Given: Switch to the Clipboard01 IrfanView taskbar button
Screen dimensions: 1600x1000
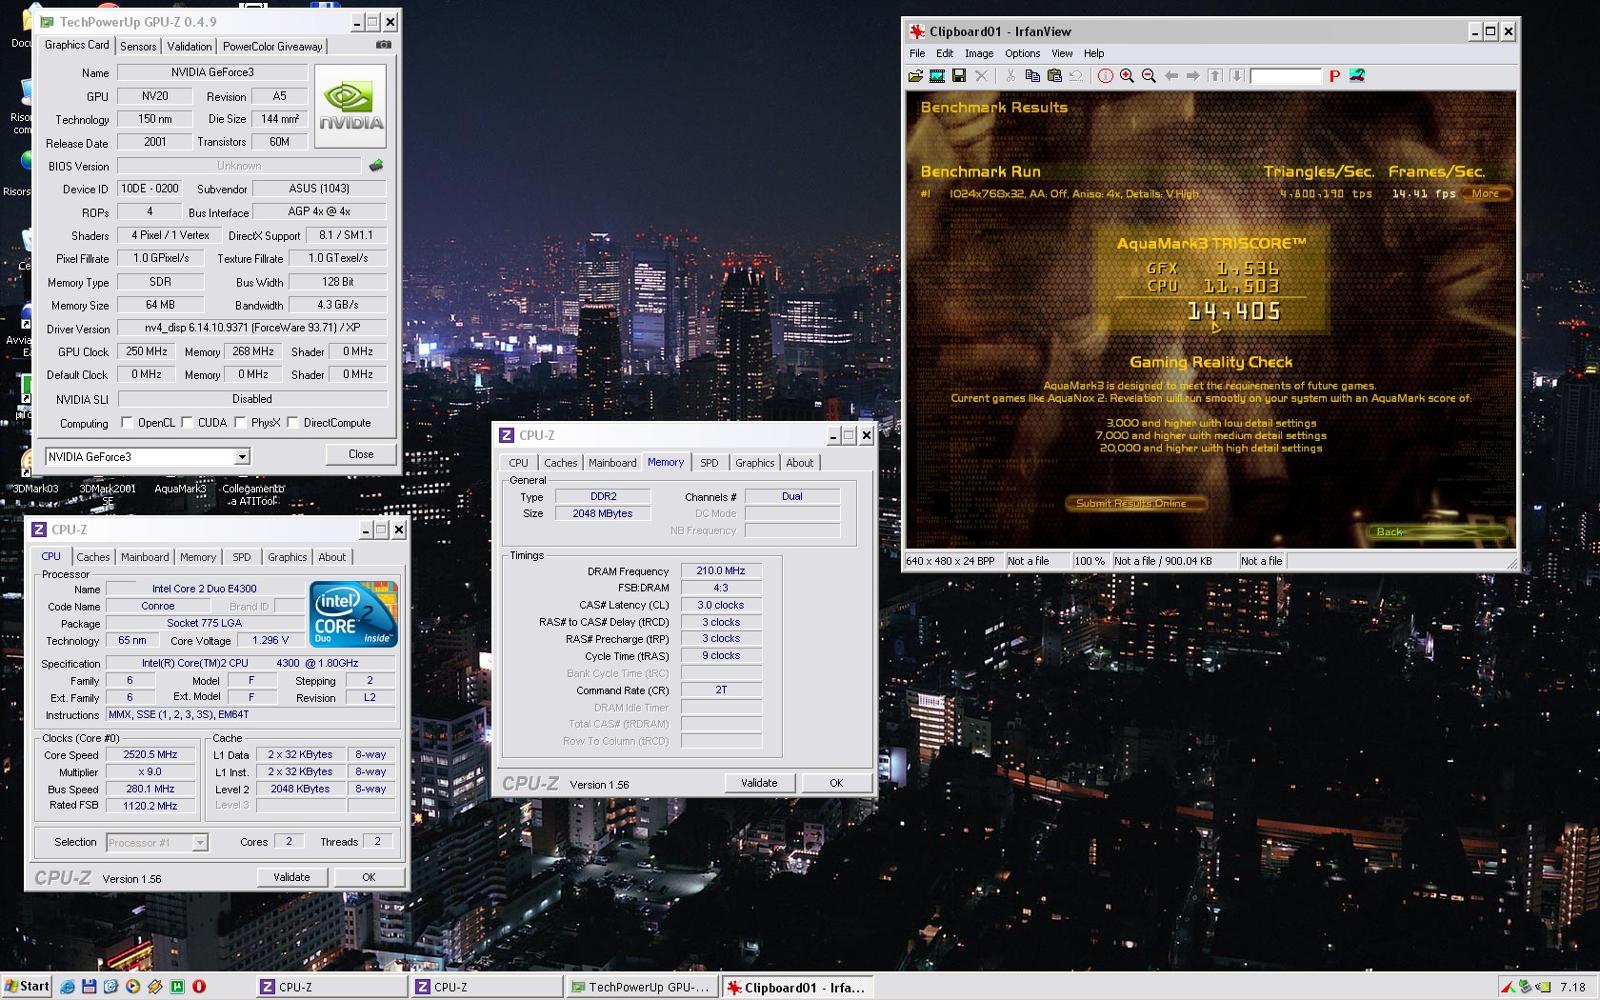Looking at the screenshot, I should 797,987.
